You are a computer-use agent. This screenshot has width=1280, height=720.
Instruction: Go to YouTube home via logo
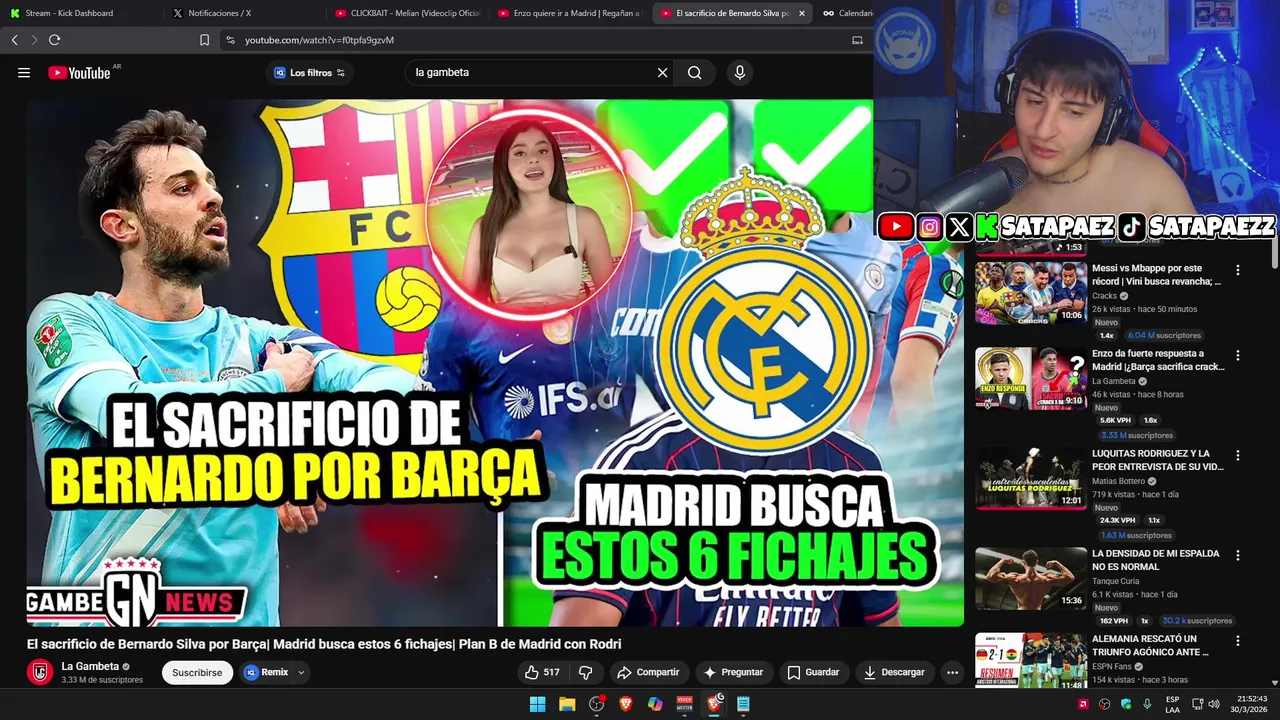pyautogui.click(x=79, y=72)
